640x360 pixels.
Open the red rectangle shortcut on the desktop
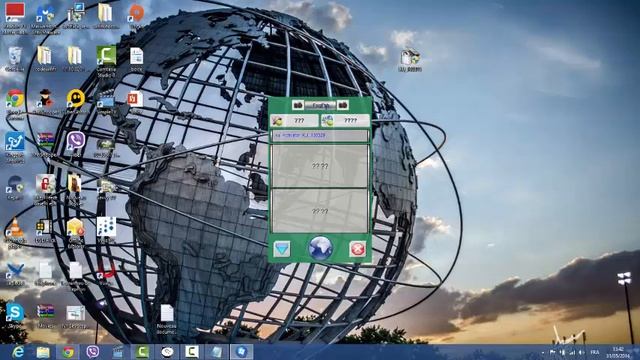point(15,12)
